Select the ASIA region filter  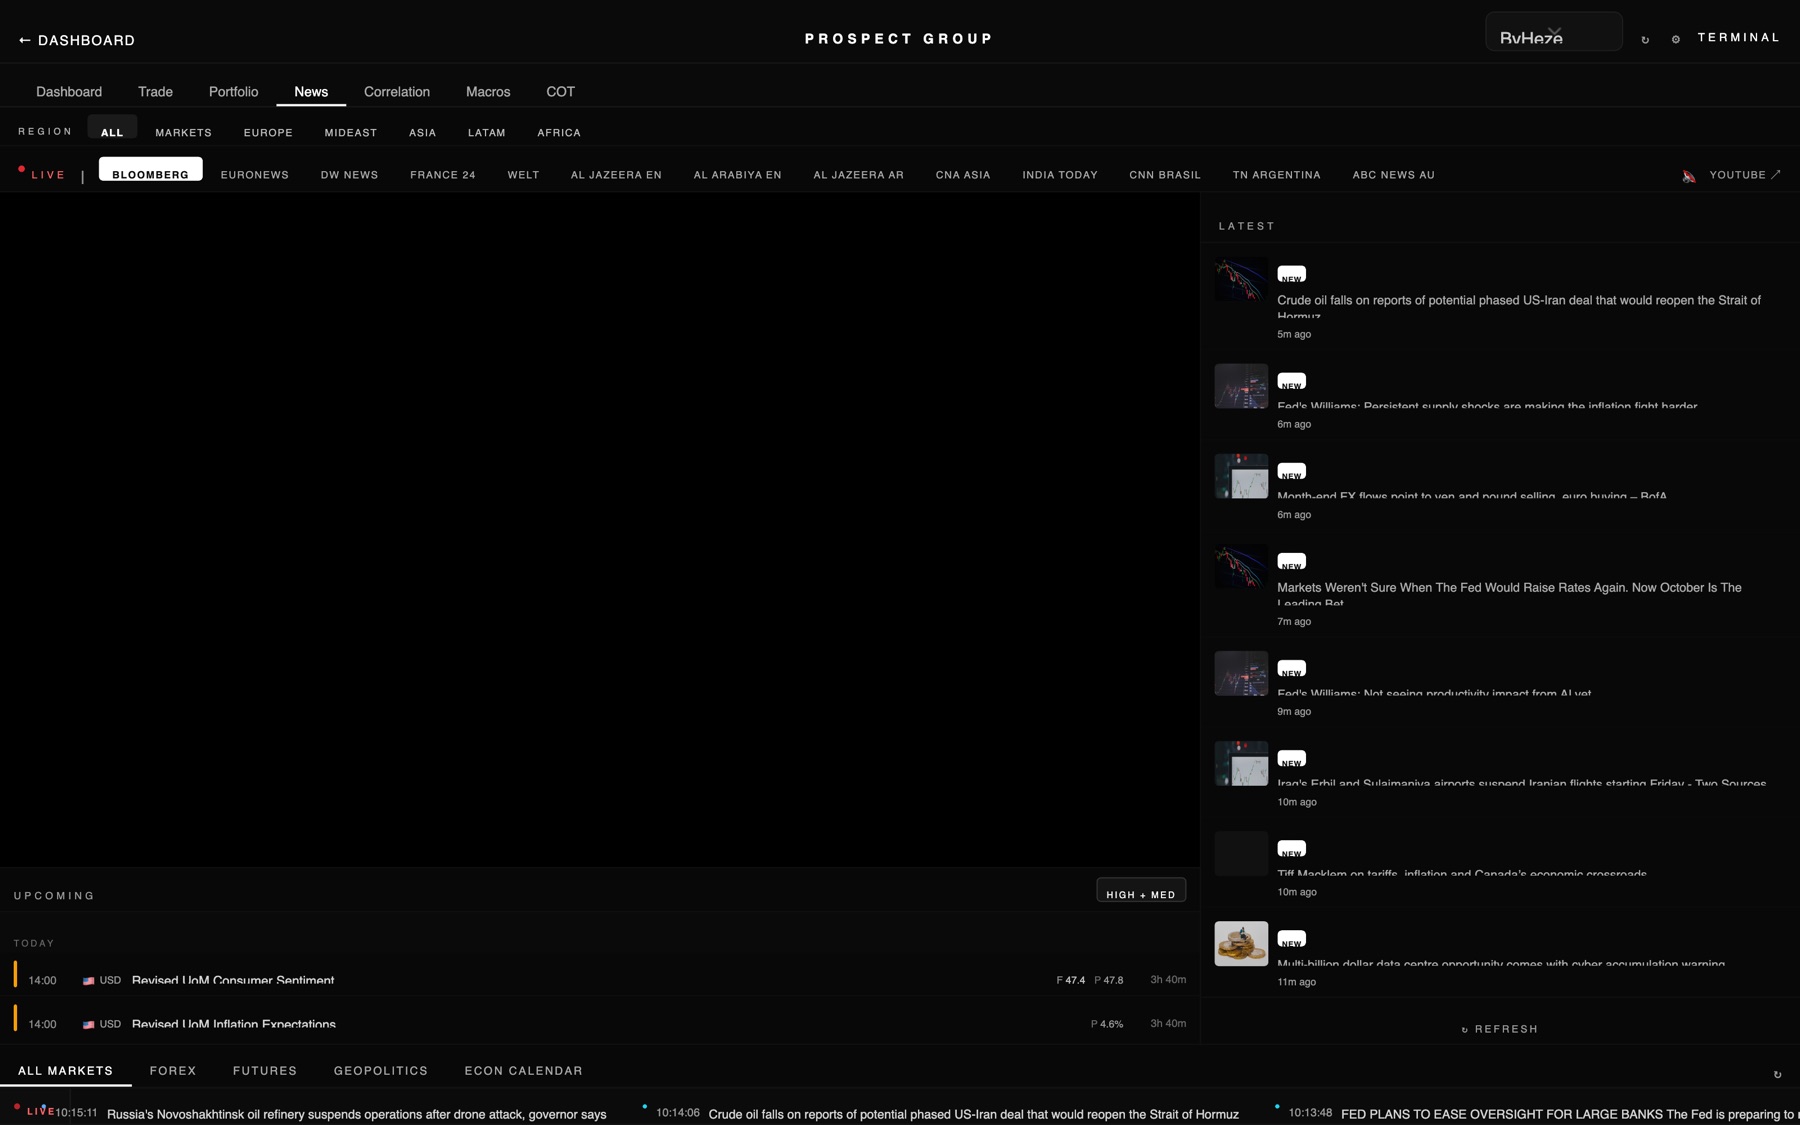point(422,132)
